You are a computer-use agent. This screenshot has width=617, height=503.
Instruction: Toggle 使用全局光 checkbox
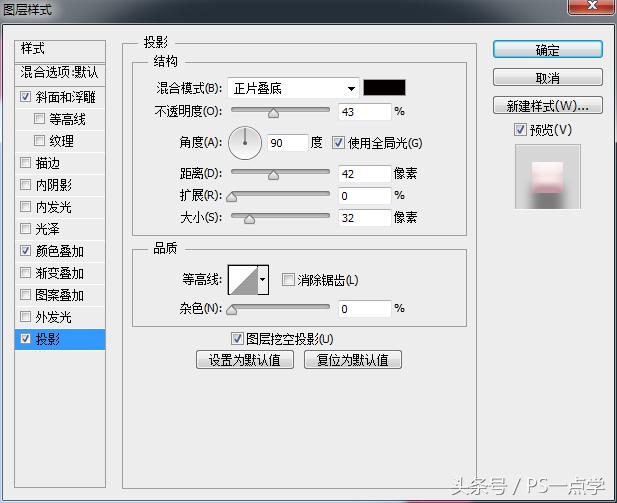[x=338, y=142]
